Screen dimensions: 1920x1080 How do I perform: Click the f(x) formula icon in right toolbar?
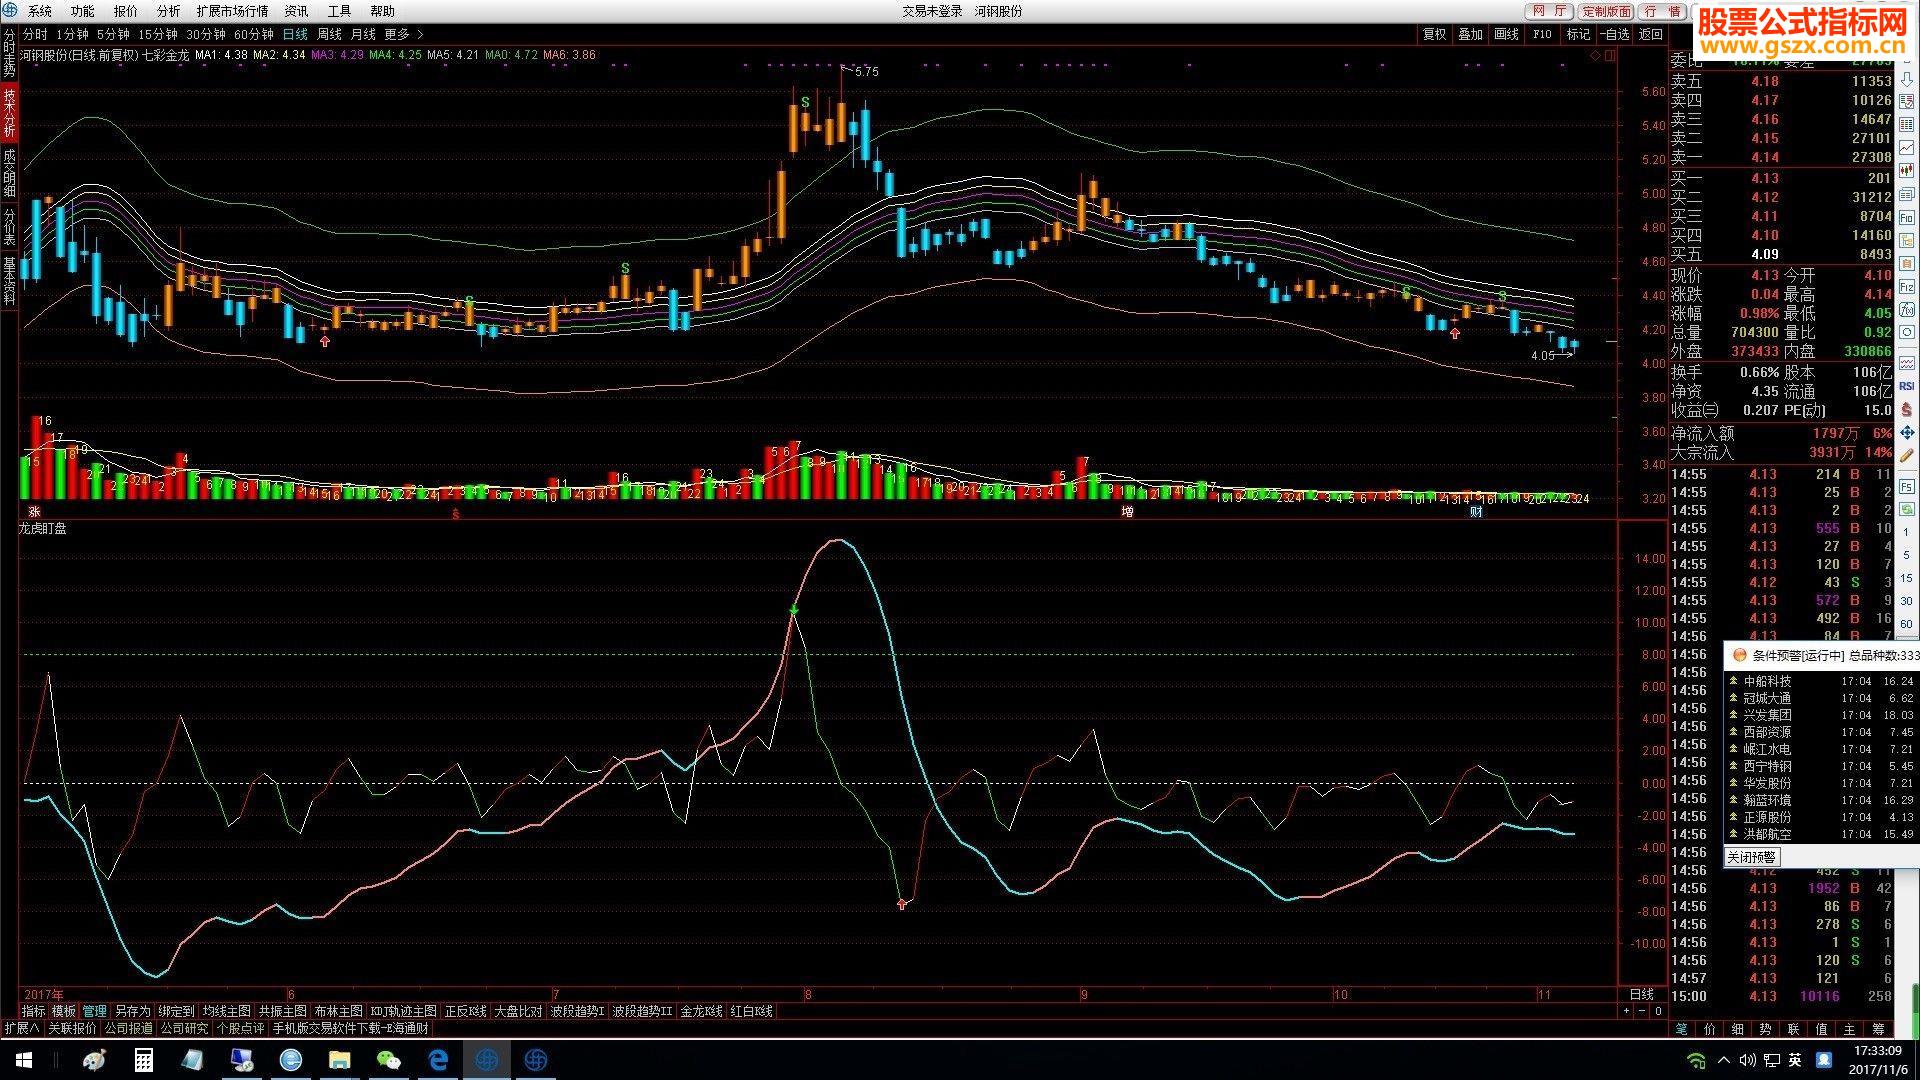1906,310
